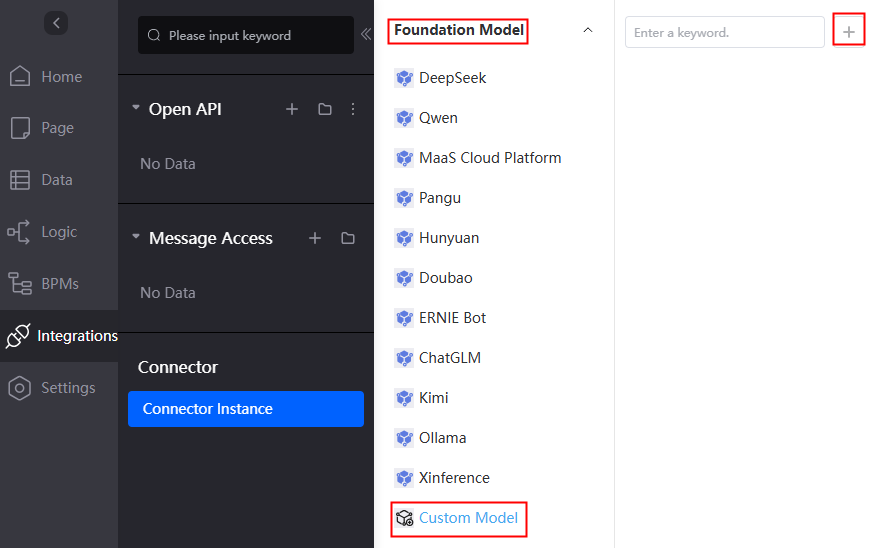
Task: Go to Page menu label
Action: [x=58, y=128]
